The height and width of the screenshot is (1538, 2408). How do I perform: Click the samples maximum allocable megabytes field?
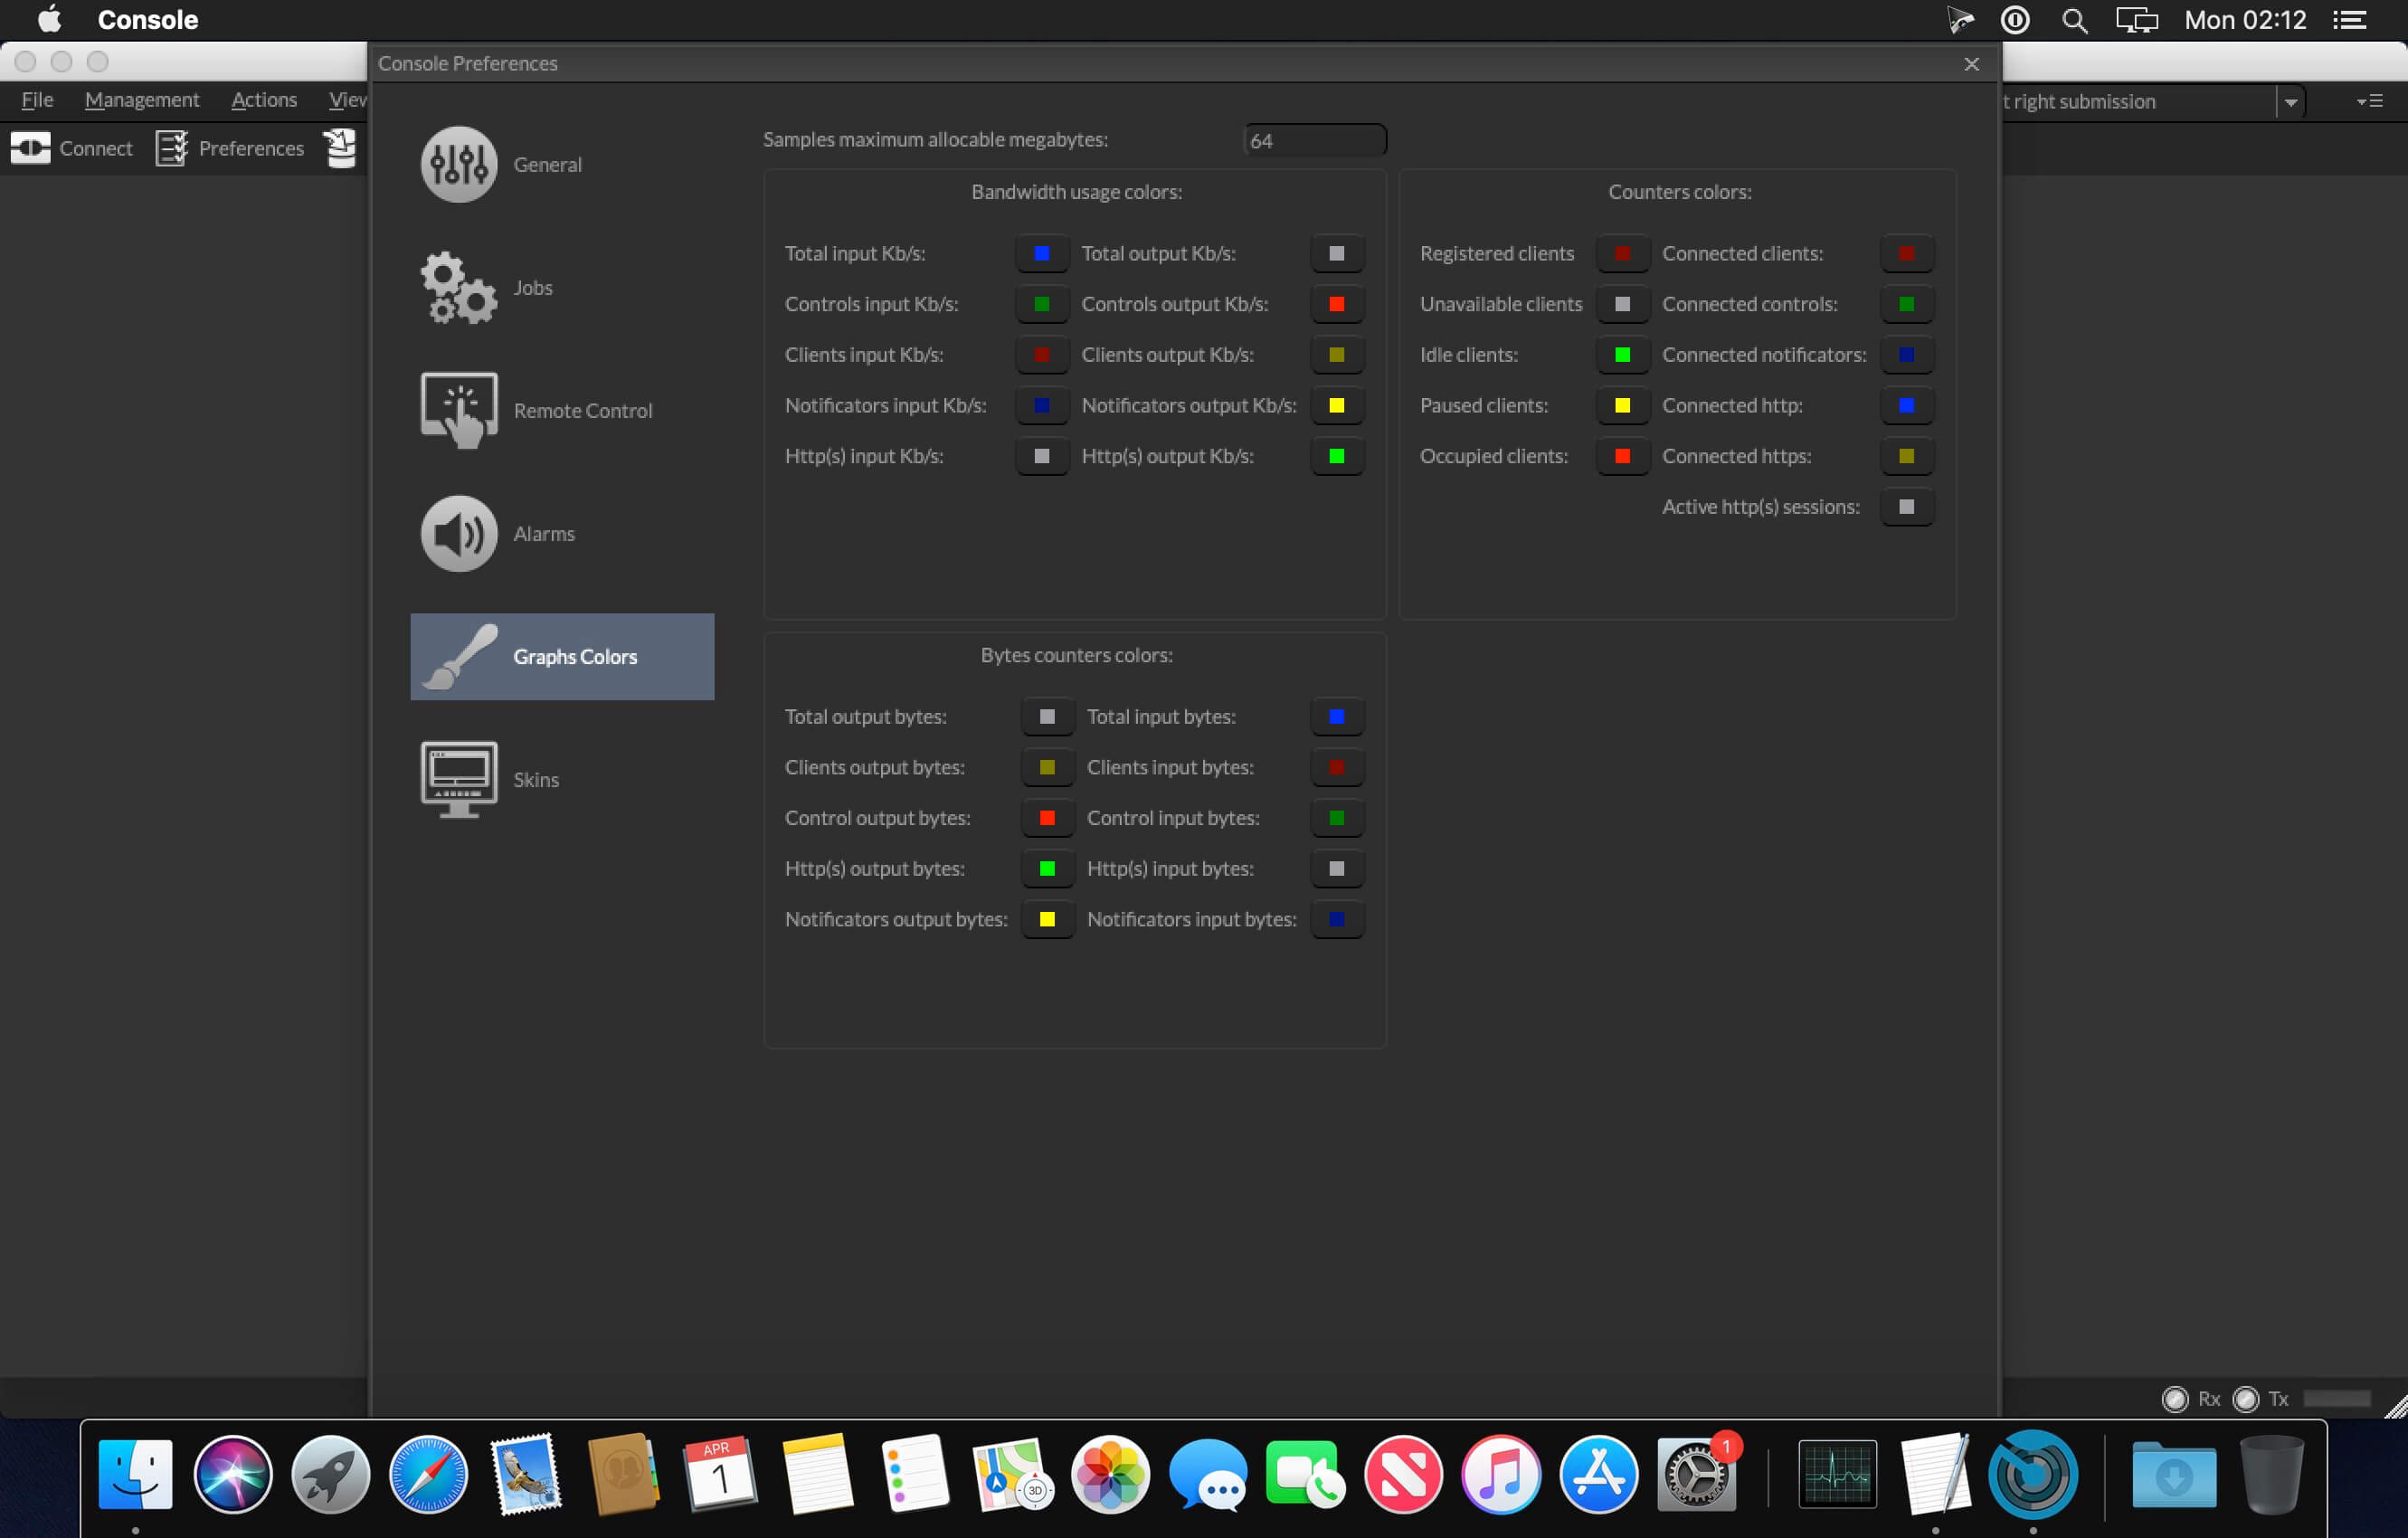pos(1314,139)
